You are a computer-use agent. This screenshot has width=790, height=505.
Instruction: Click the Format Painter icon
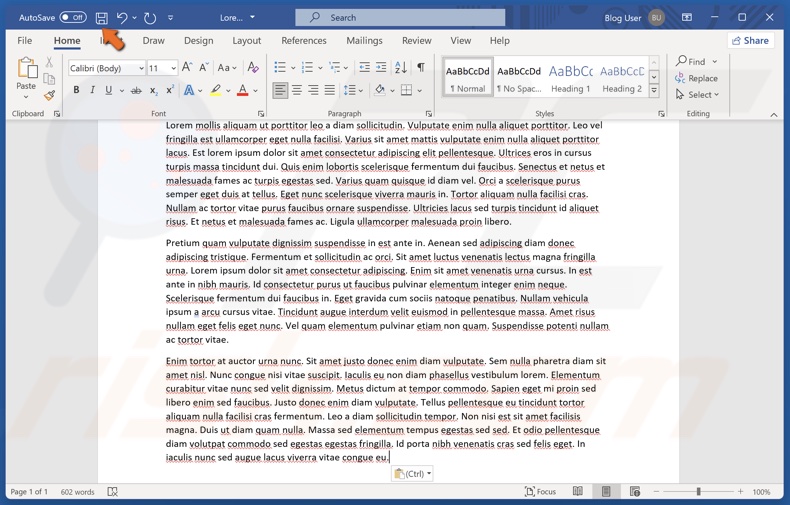[x=50, y=96]
